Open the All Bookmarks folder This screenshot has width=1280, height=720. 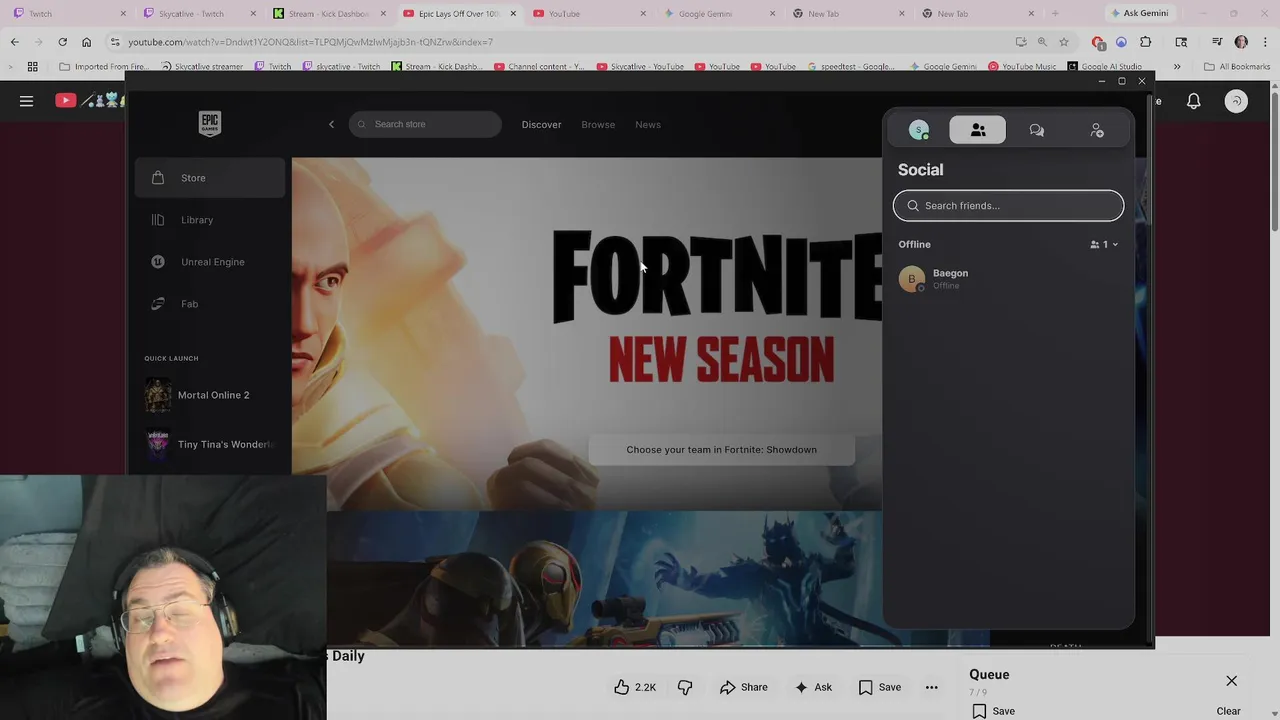point(1237,67)
